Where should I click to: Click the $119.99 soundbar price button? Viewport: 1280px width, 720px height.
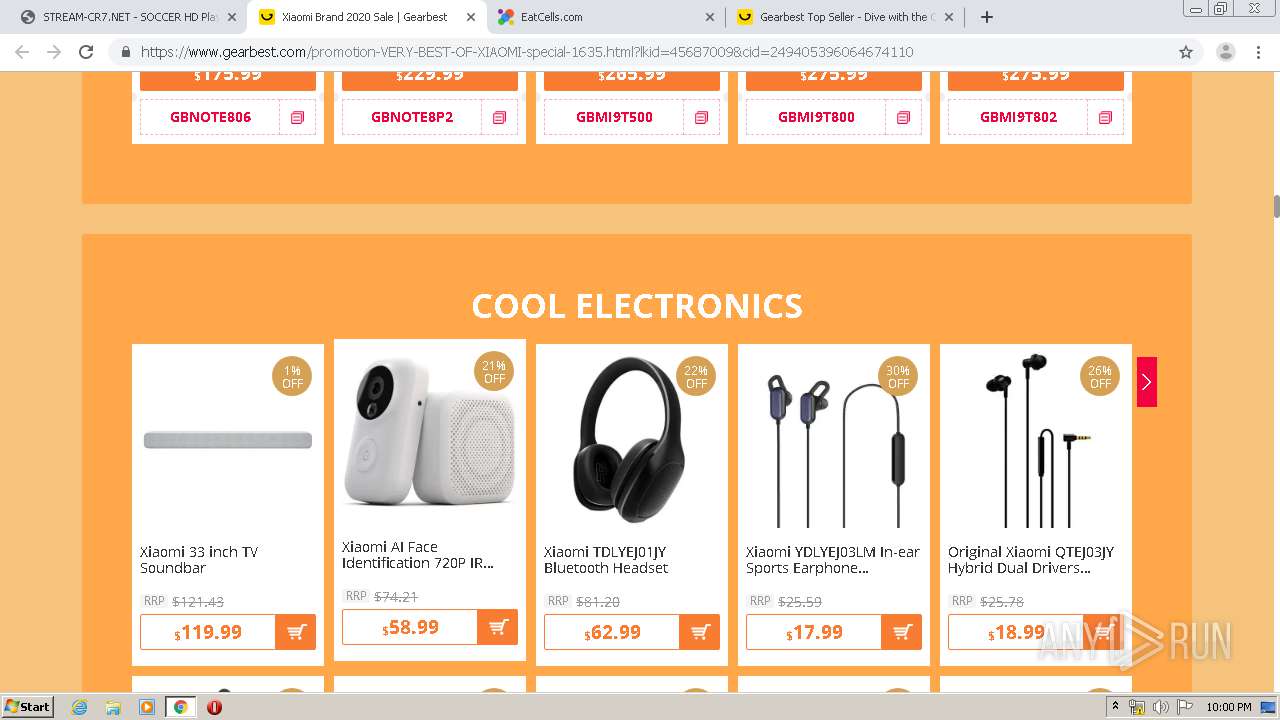[208, 632]
